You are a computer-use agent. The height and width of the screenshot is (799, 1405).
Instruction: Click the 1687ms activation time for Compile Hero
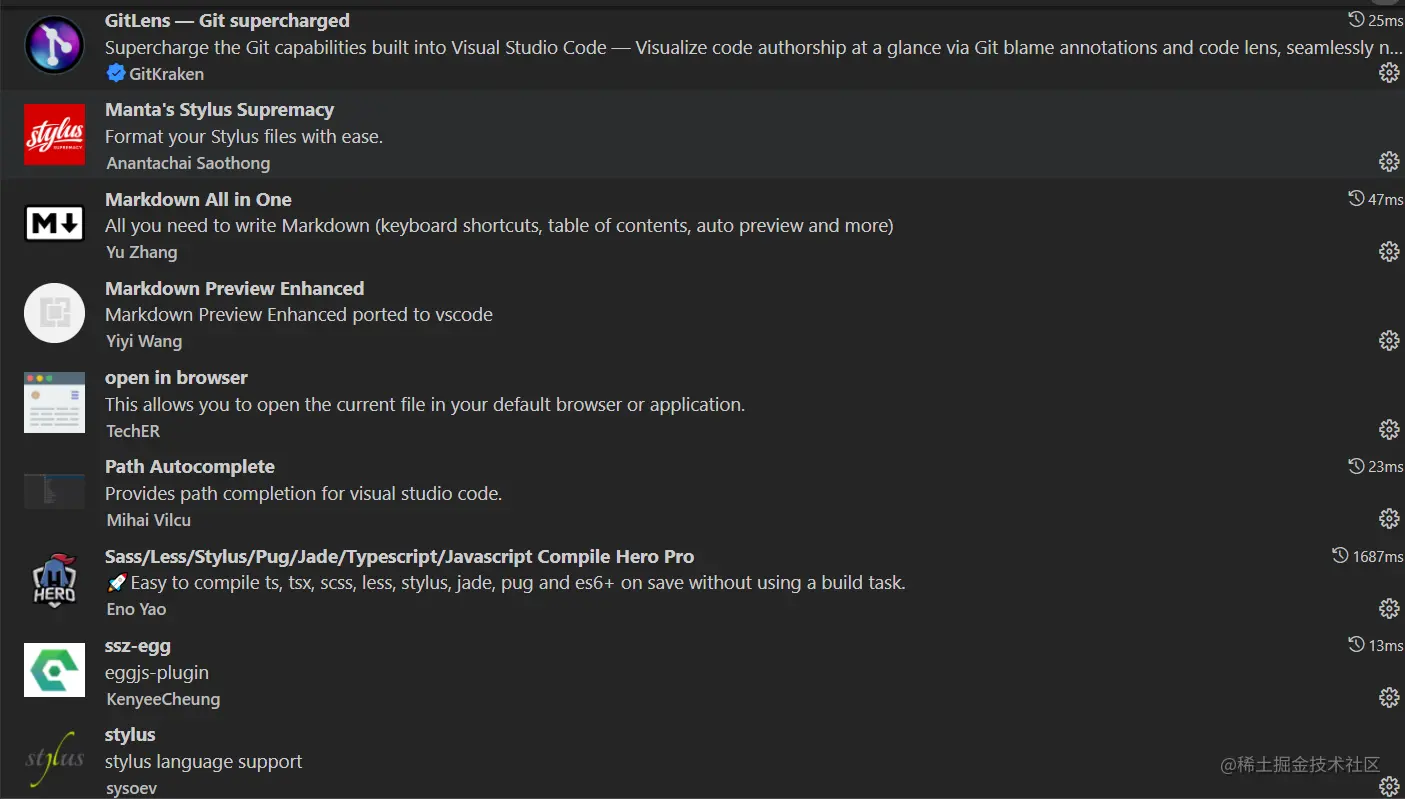coord(1368,556)
